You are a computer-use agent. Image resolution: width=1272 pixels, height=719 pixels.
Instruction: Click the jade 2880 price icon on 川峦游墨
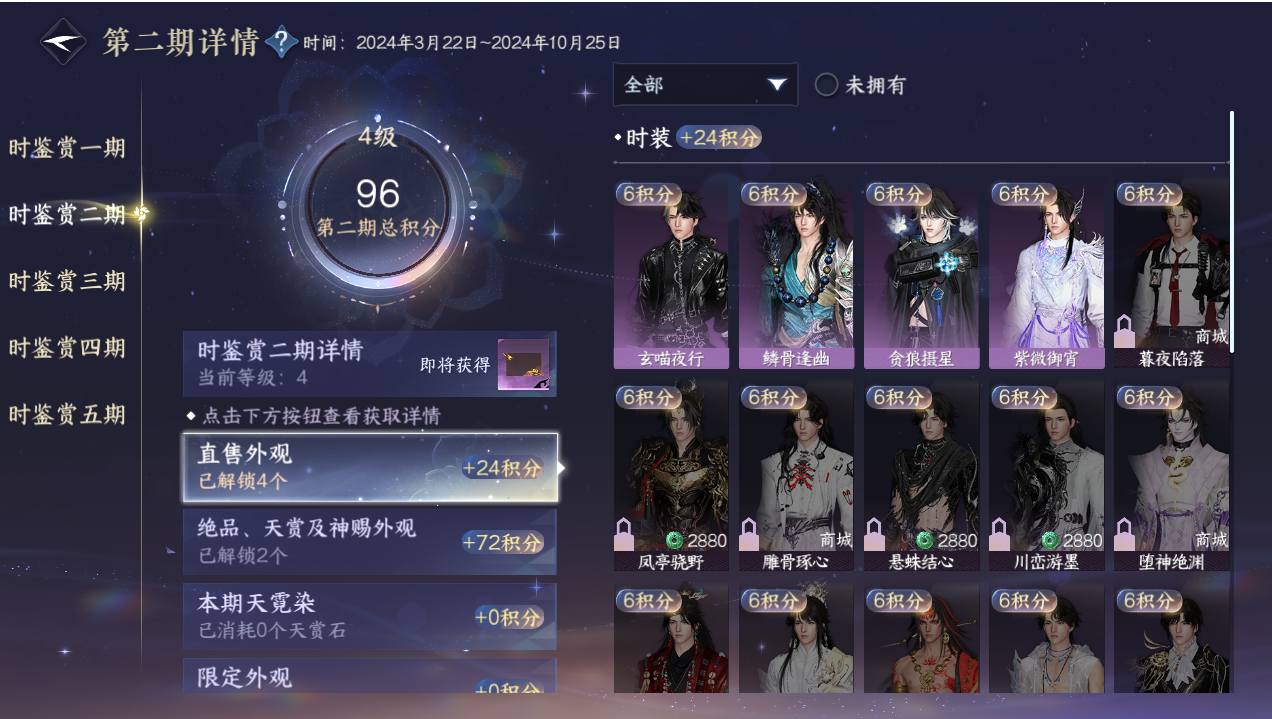coord(1050,540)
